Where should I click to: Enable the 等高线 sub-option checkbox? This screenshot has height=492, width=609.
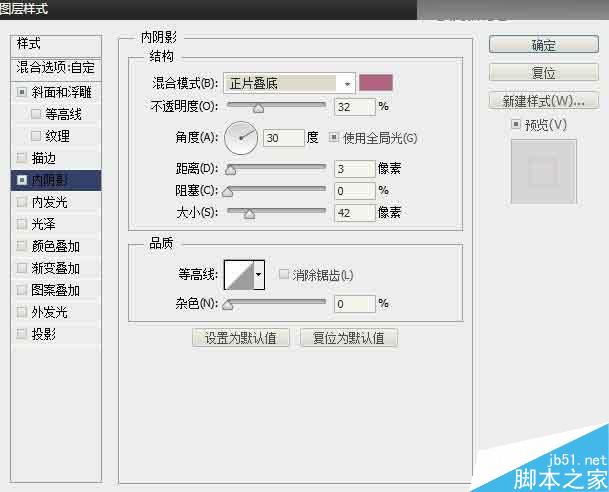[x=36, y=114]
